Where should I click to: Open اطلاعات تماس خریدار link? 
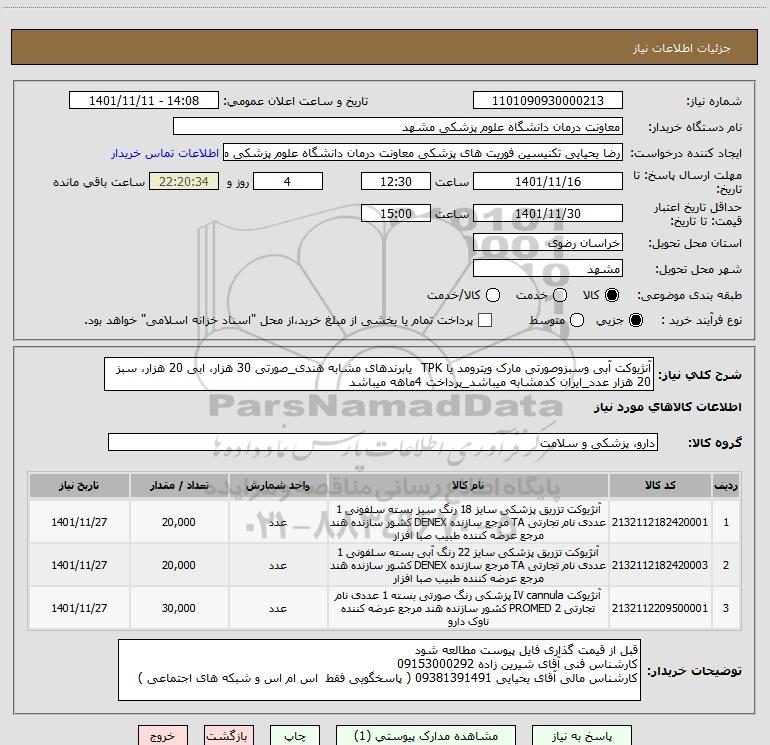click(165, 153)
